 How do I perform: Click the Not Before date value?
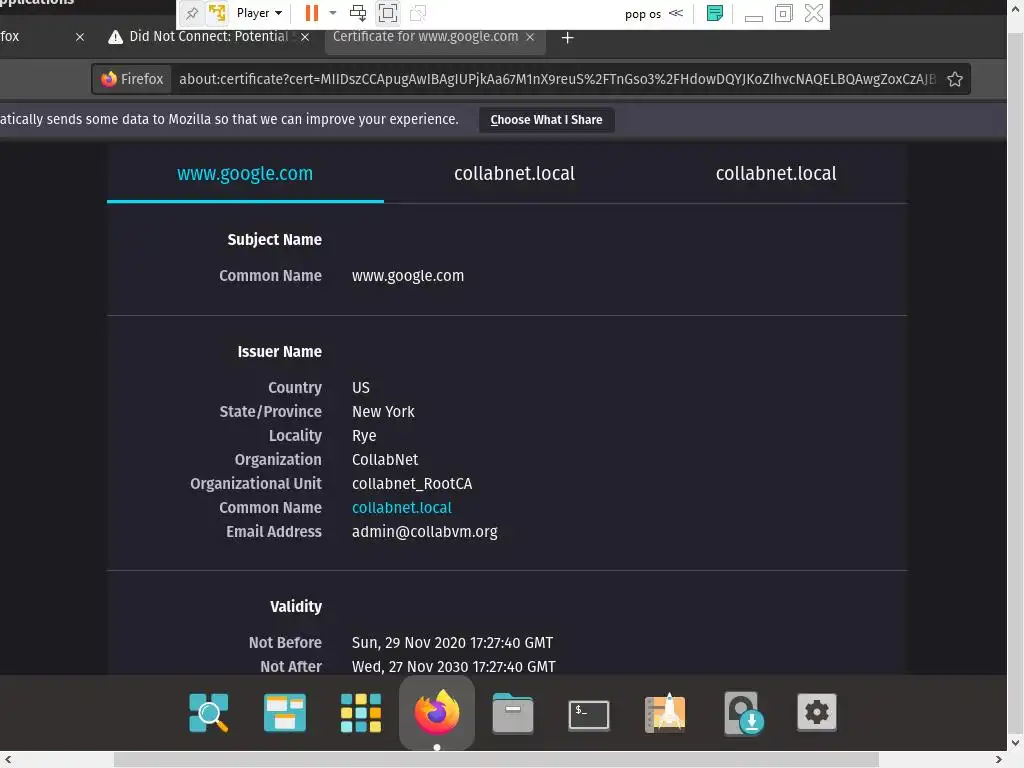453,643
